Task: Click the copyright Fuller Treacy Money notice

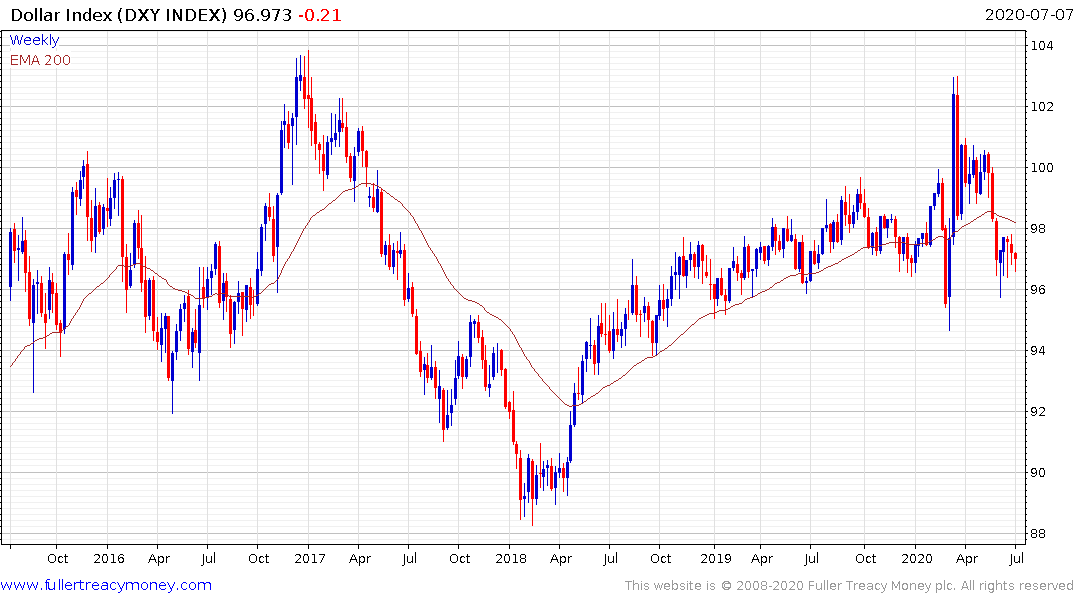Action: point(849,586)
